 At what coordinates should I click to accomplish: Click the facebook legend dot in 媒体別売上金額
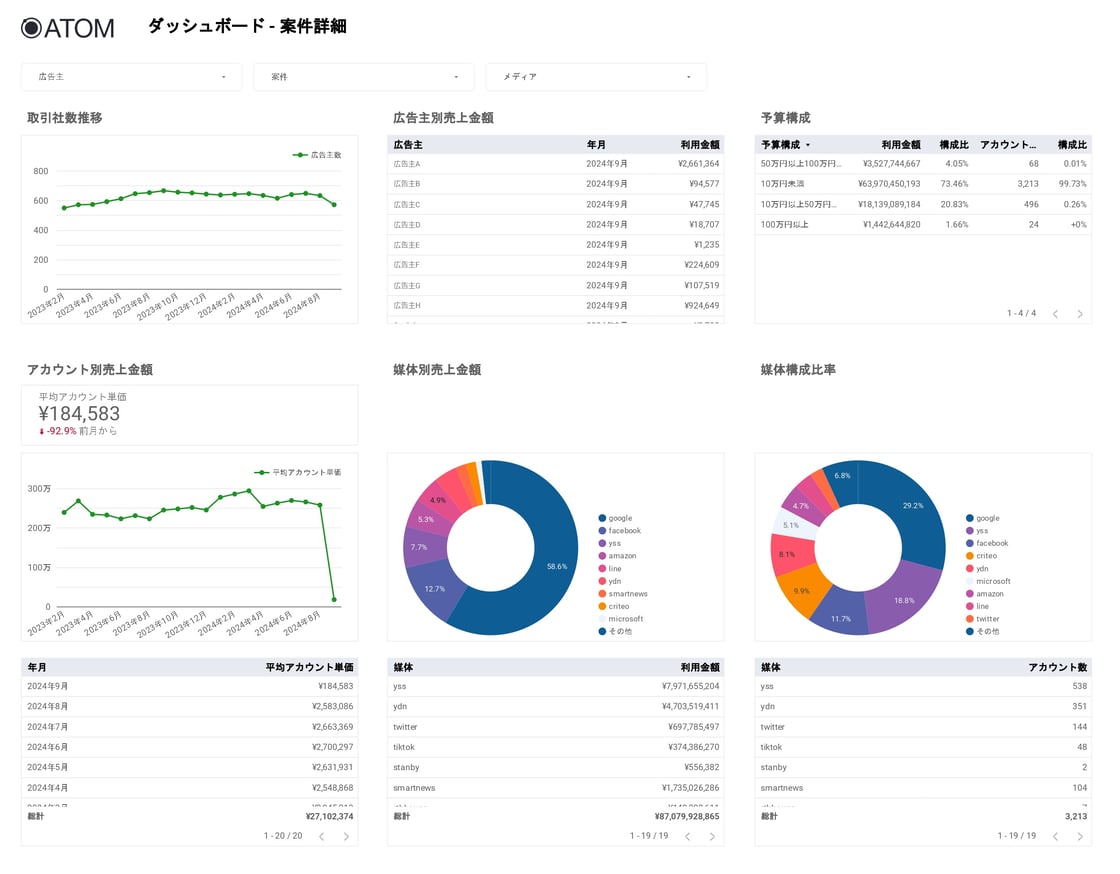601,531
